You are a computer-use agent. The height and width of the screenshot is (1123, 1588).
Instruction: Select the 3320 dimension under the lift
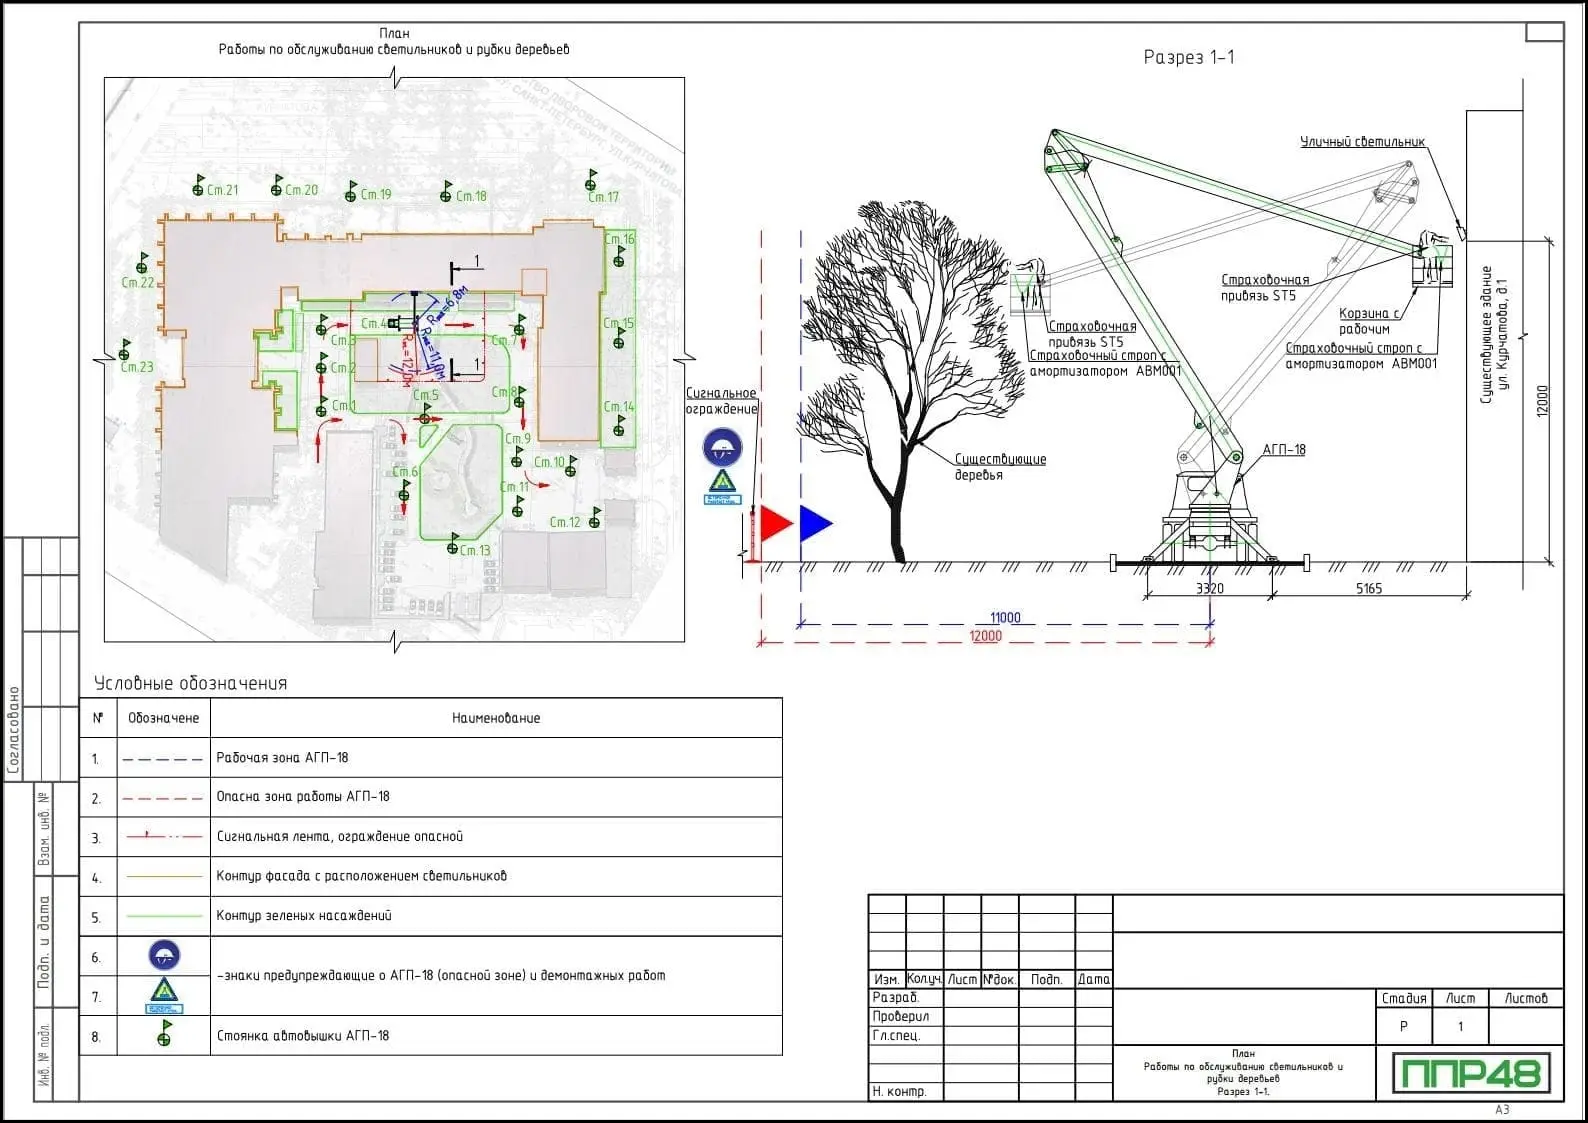1209,588
